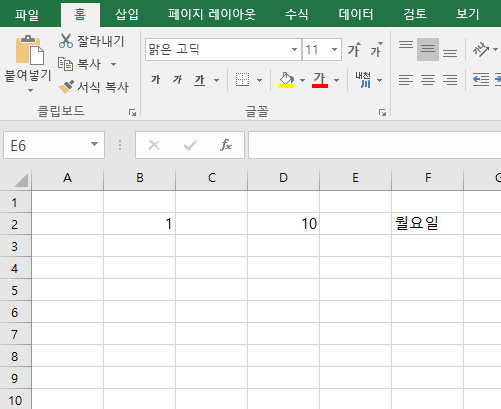The height and width of the screenshot is (409, 501).
Task: Toggle middle vertical alignment
Action: [x=428, y=49]
